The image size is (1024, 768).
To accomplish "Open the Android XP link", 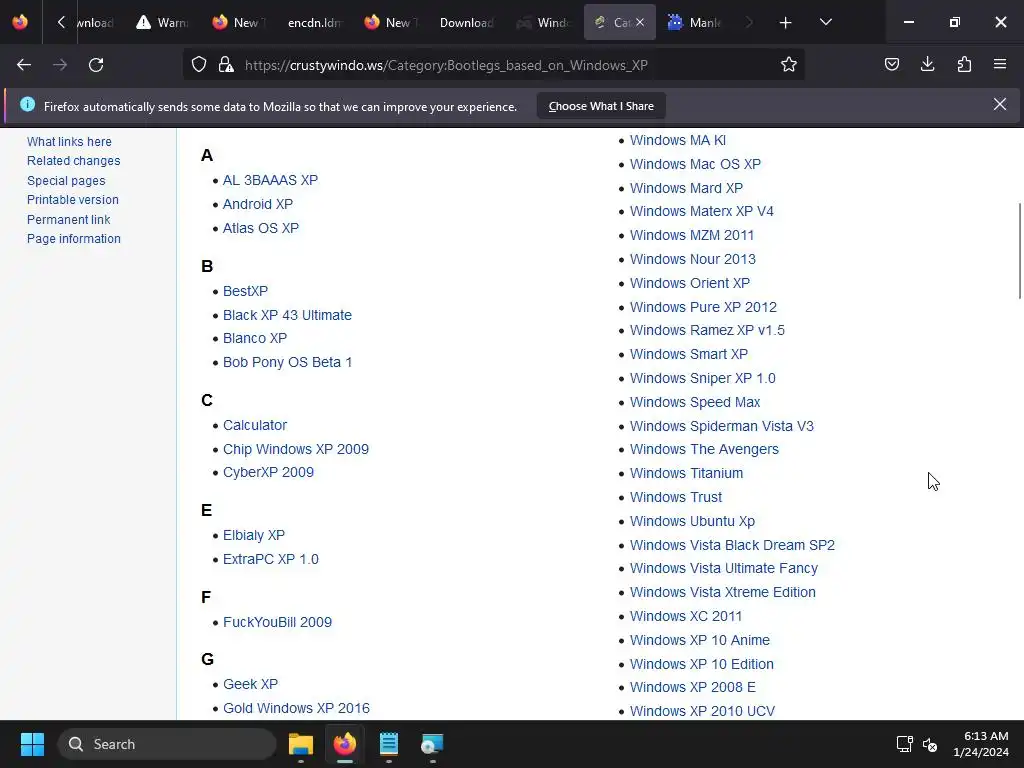I will tap(257, 204).
